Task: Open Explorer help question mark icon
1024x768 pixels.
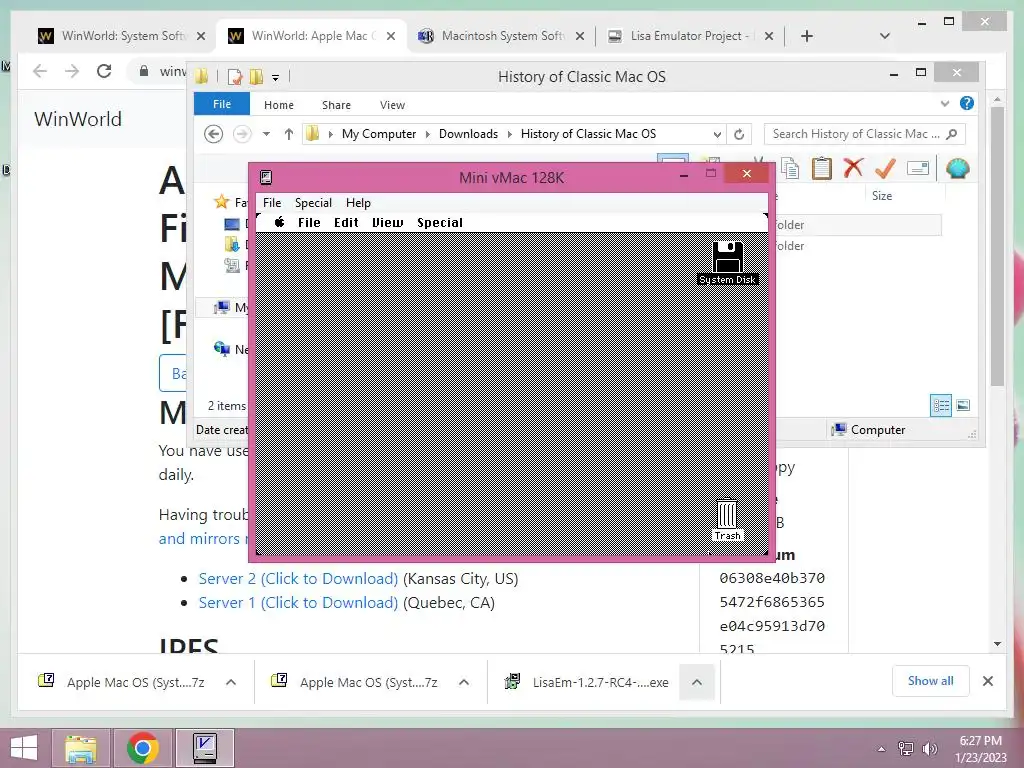Action: (967, 103)
